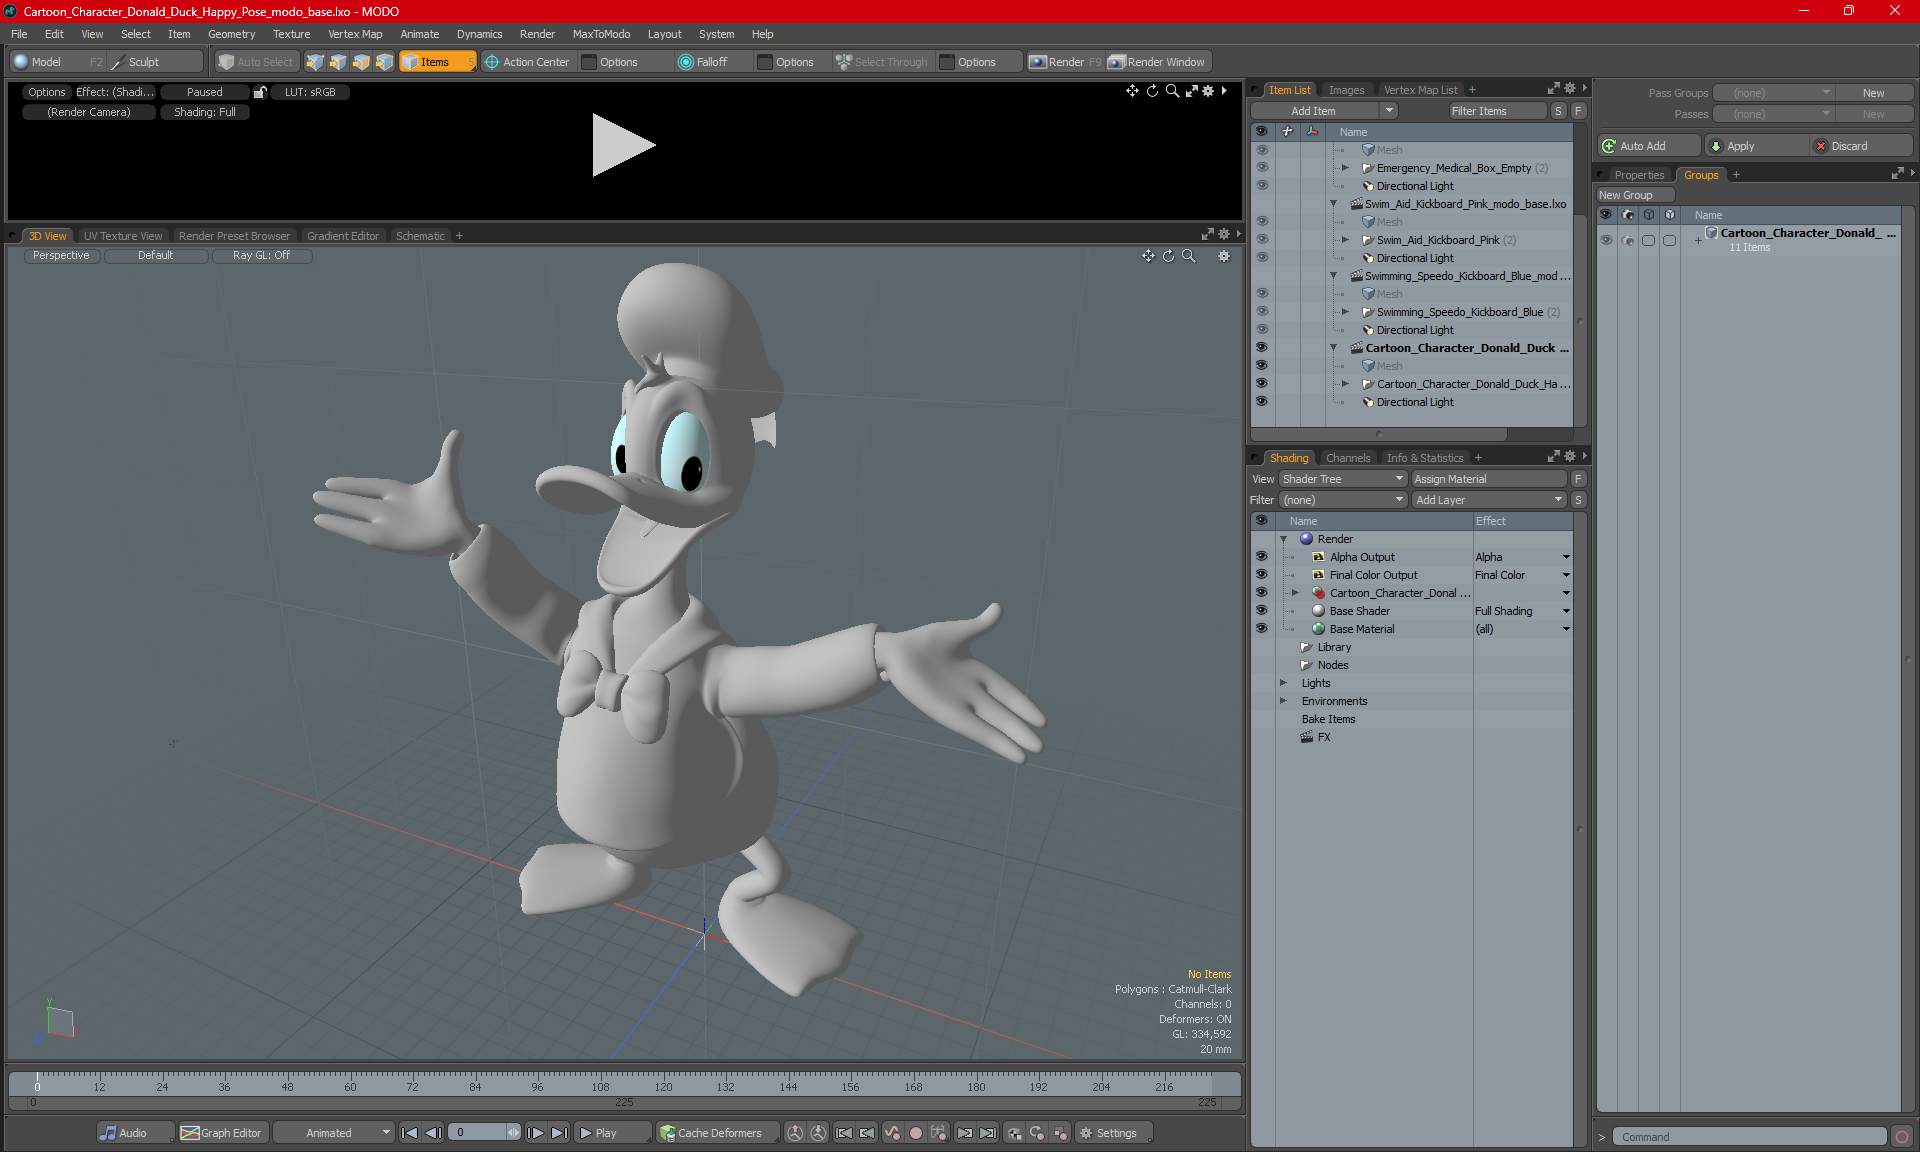
Task: Click the Apply button
Action: (1756, 146)
